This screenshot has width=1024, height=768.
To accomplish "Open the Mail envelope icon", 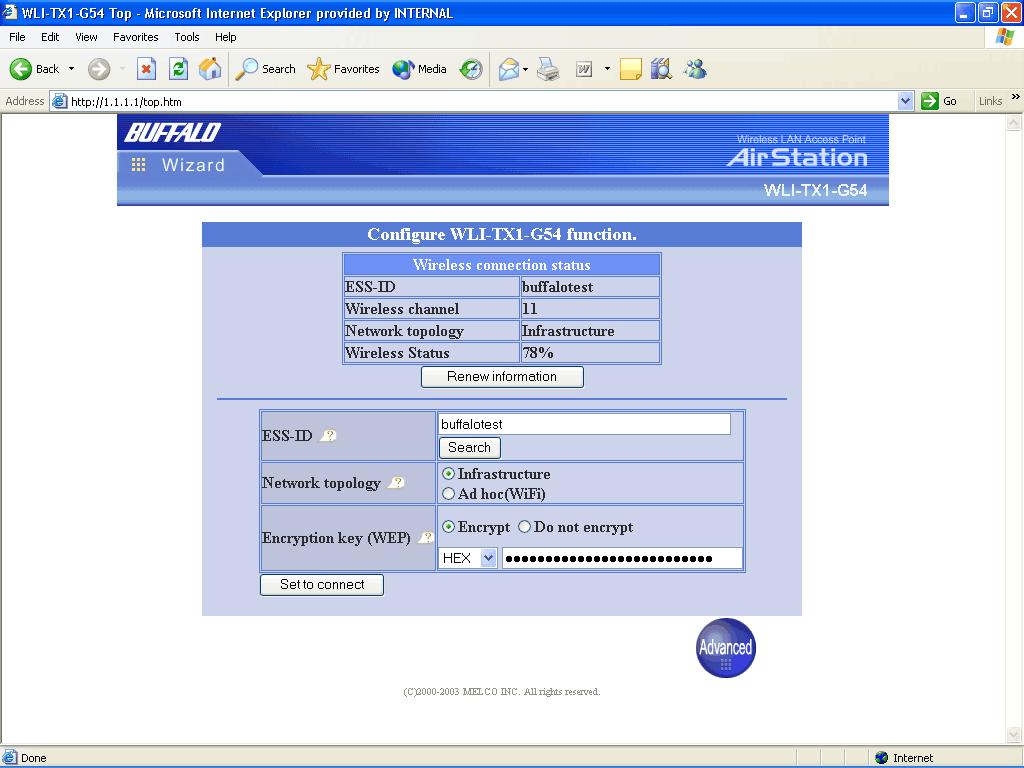I will (509, 69).
